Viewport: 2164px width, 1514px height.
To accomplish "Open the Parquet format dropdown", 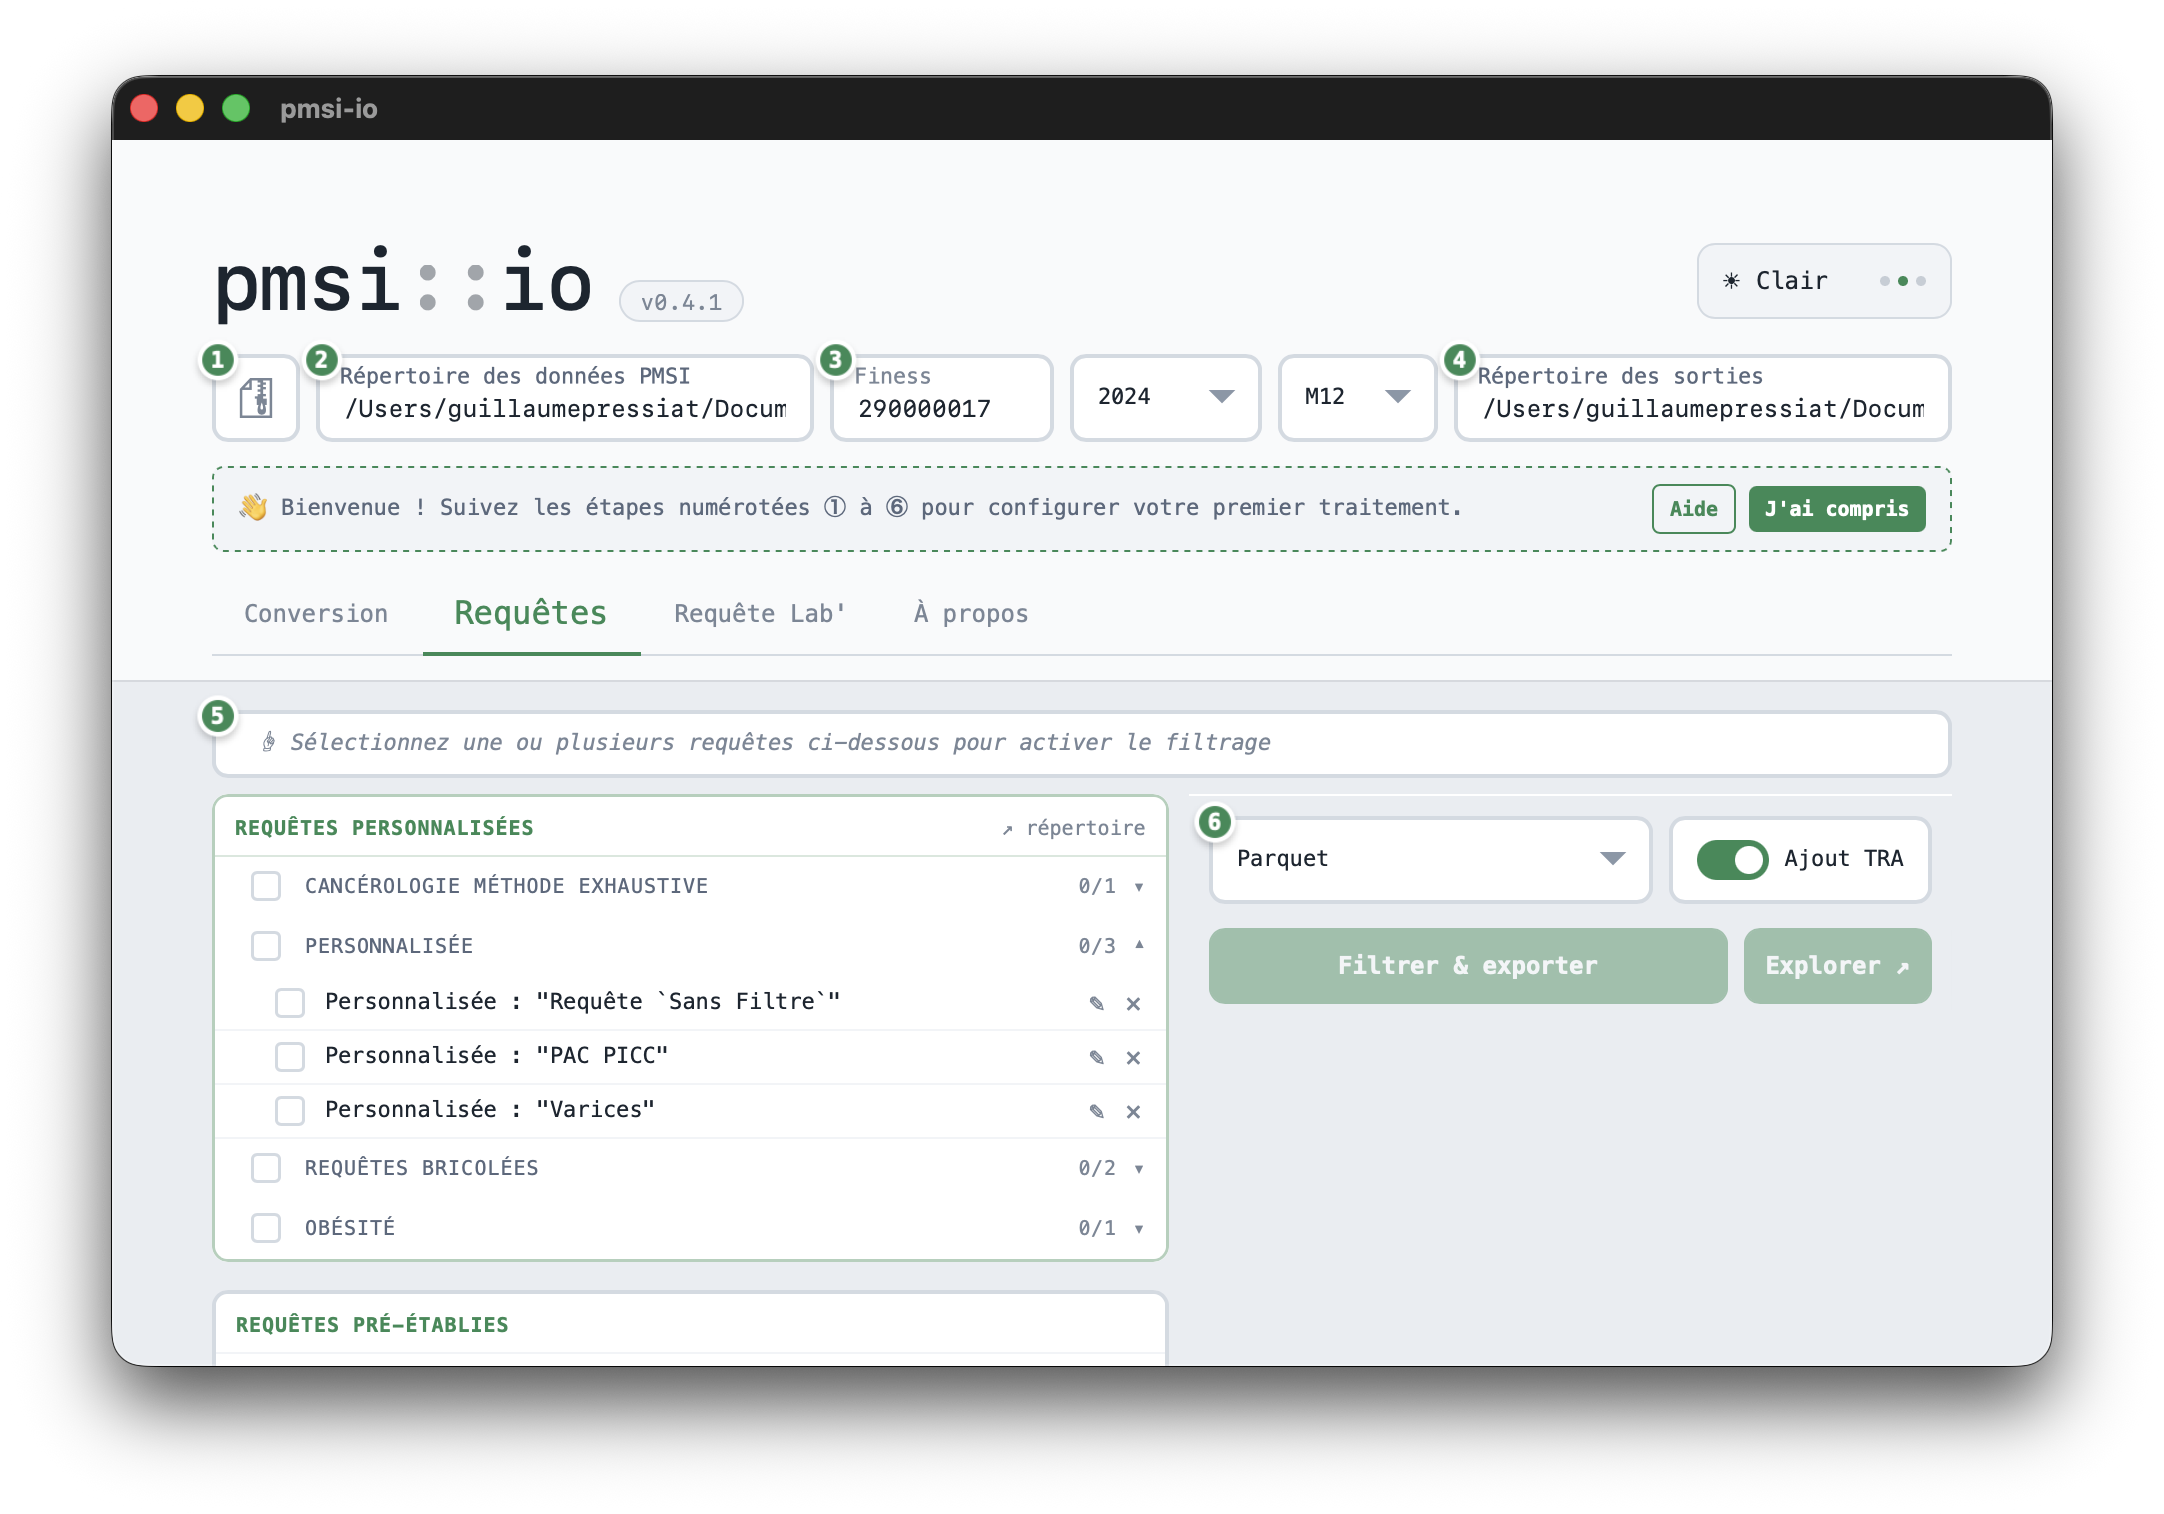I will point(1430,859).
